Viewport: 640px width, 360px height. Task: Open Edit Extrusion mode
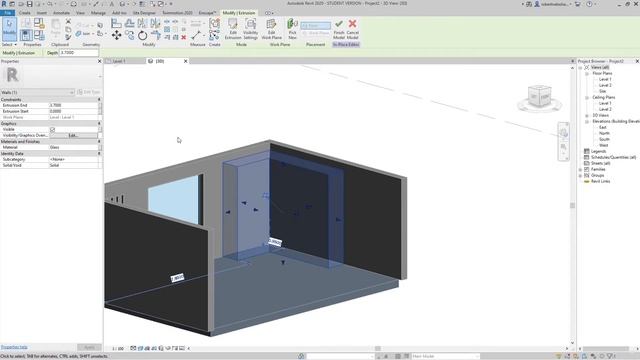(233, 29)
